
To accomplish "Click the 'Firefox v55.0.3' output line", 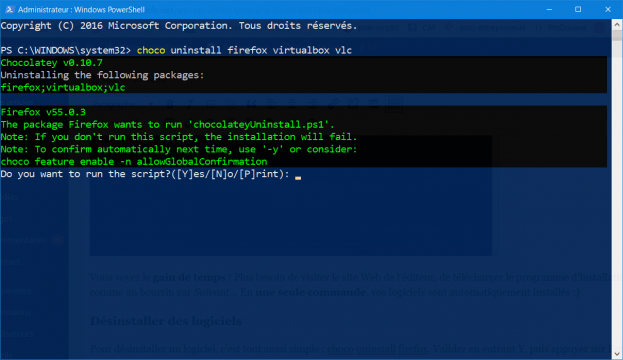I will (x=43, y=112).
